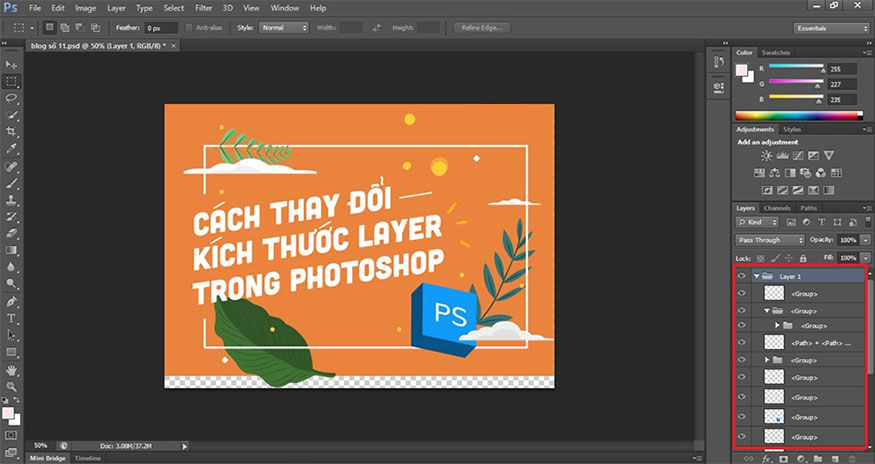The image size is (875, 464).
Task: Click the layer style fx icon
Action: click(767, 458)
